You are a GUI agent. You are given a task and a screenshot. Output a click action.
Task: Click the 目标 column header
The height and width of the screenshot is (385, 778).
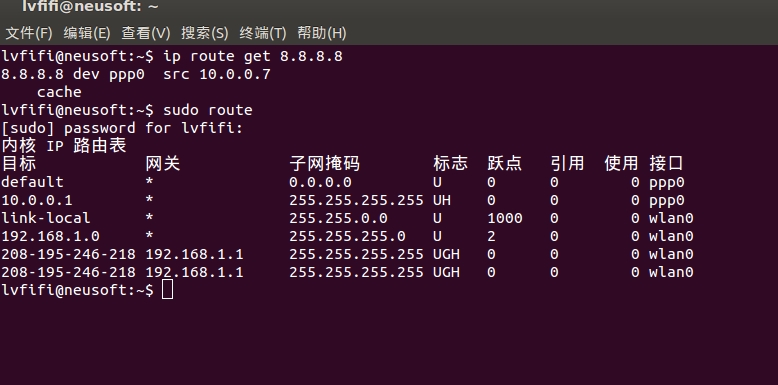coord(19,163)
